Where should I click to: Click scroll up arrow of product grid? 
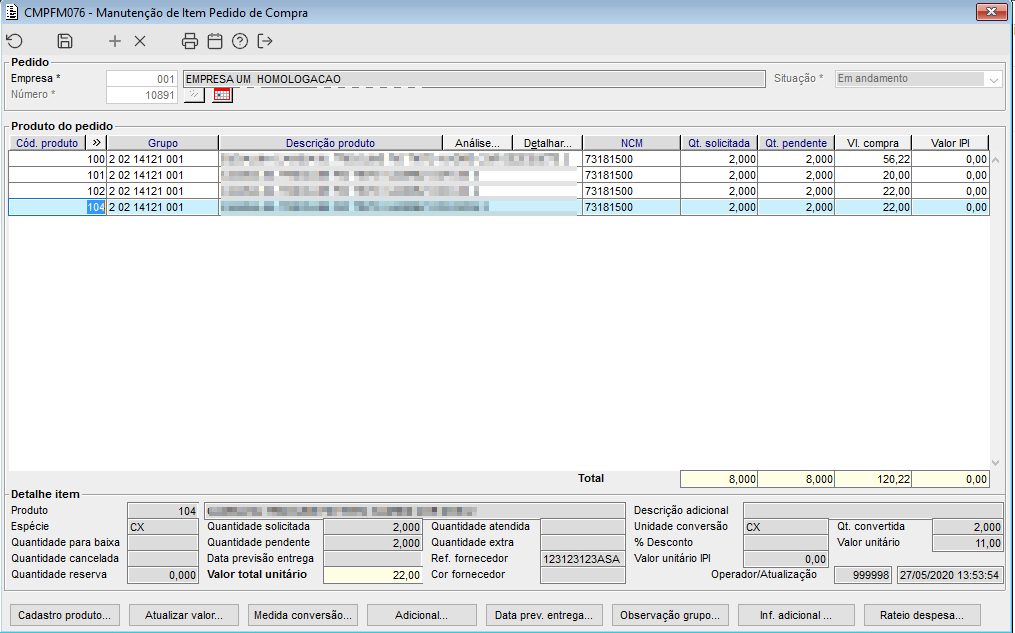point(996,159)
